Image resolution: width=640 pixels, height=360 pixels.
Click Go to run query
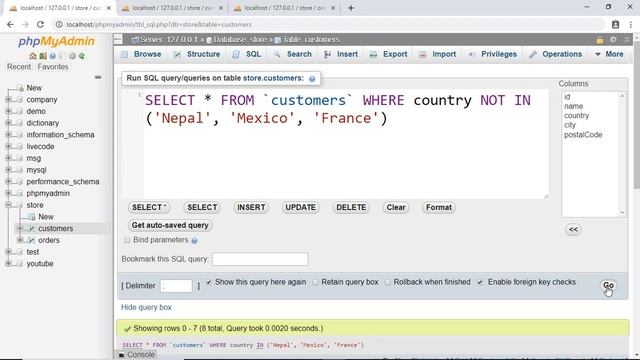[x=608, y=285]
